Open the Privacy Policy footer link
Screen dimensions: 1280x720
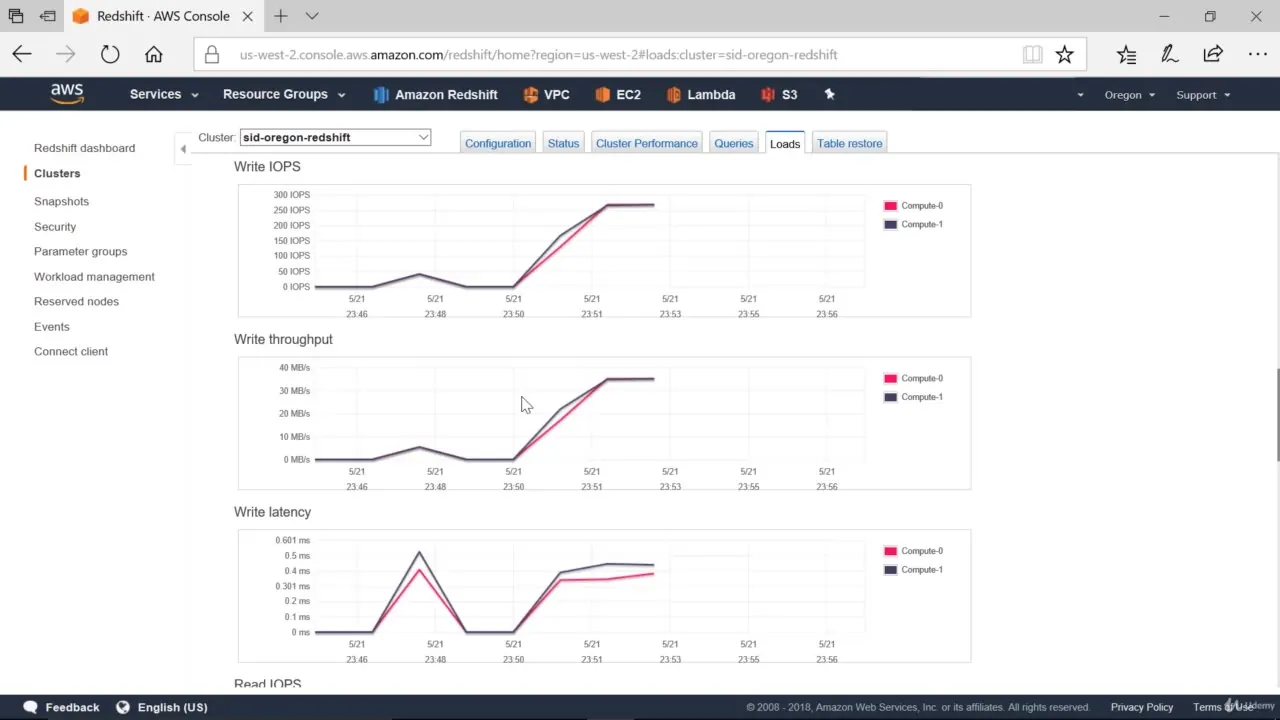[x=1141, y=707]
